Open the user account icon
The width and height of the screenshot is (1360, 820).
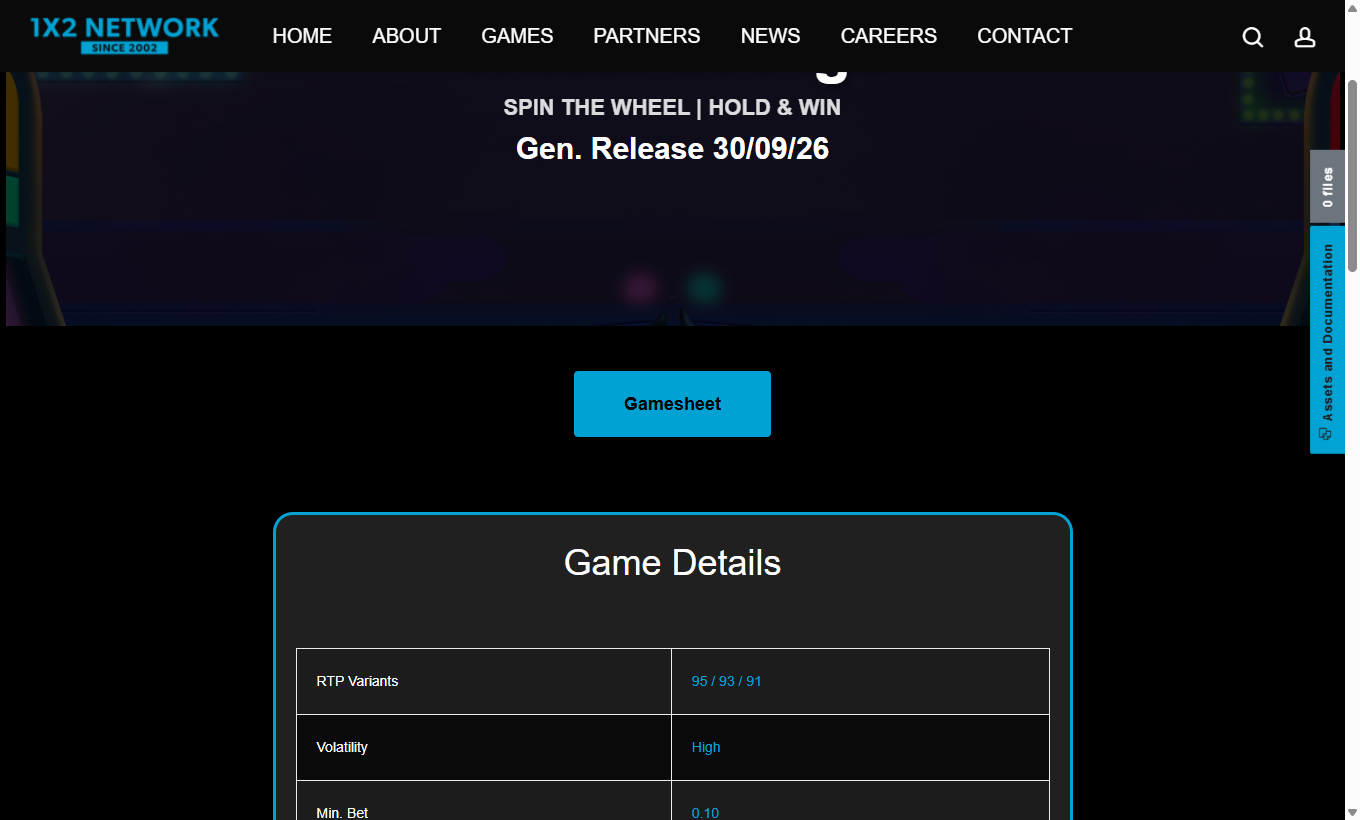pyautogui.click(x=1304, y=37)
